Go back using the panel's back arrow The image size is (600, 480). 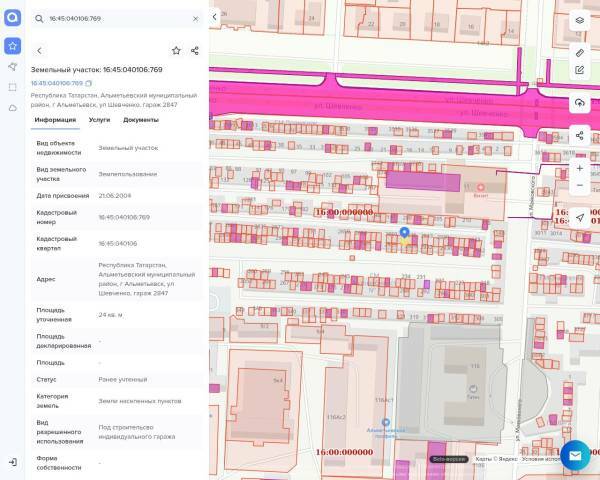[x=39, y=50]
